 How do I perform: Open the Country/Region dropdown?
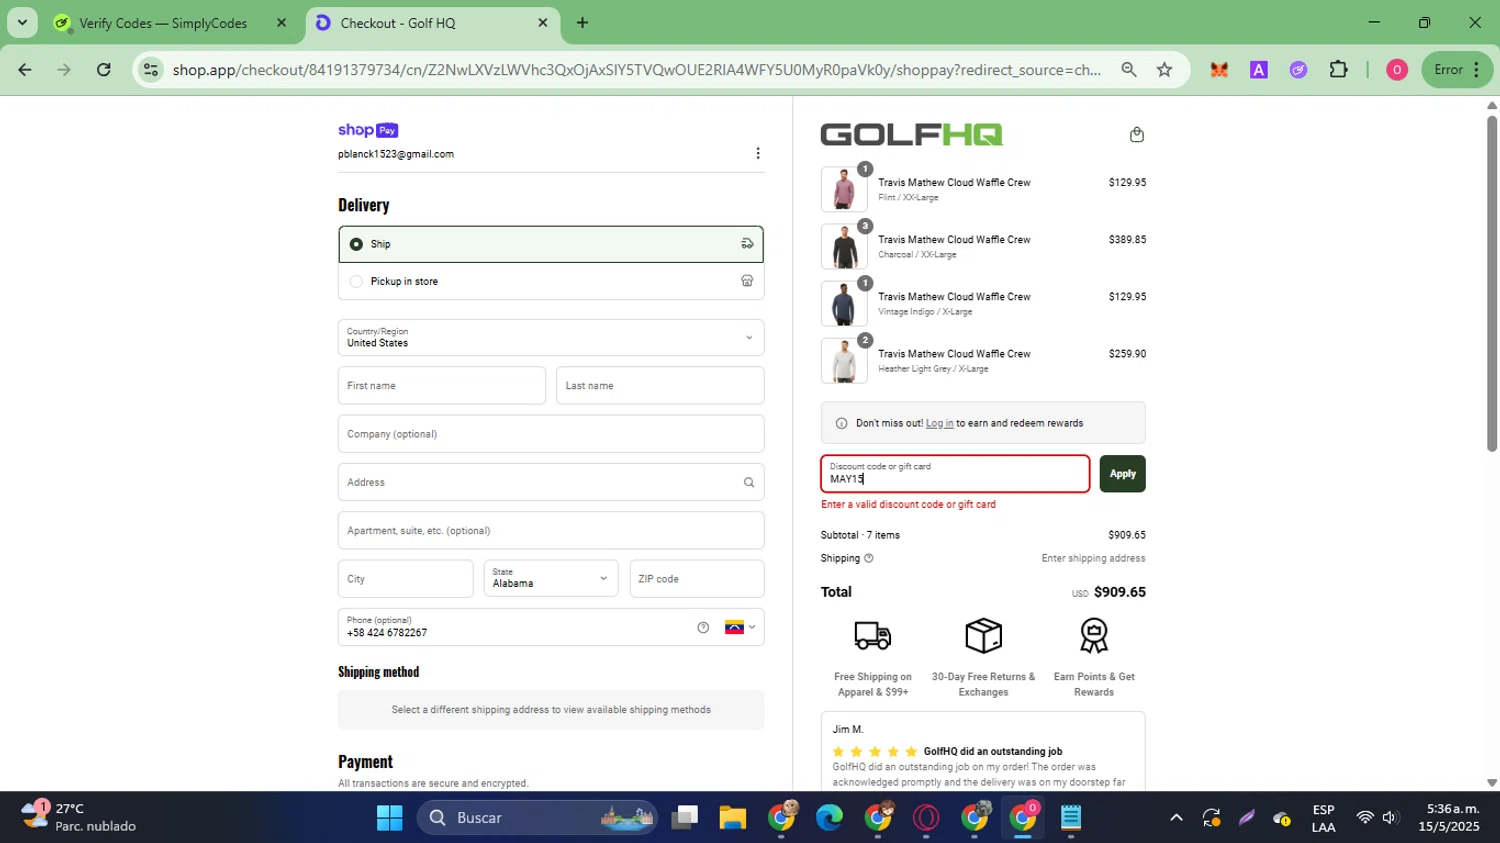pos(551,338)
